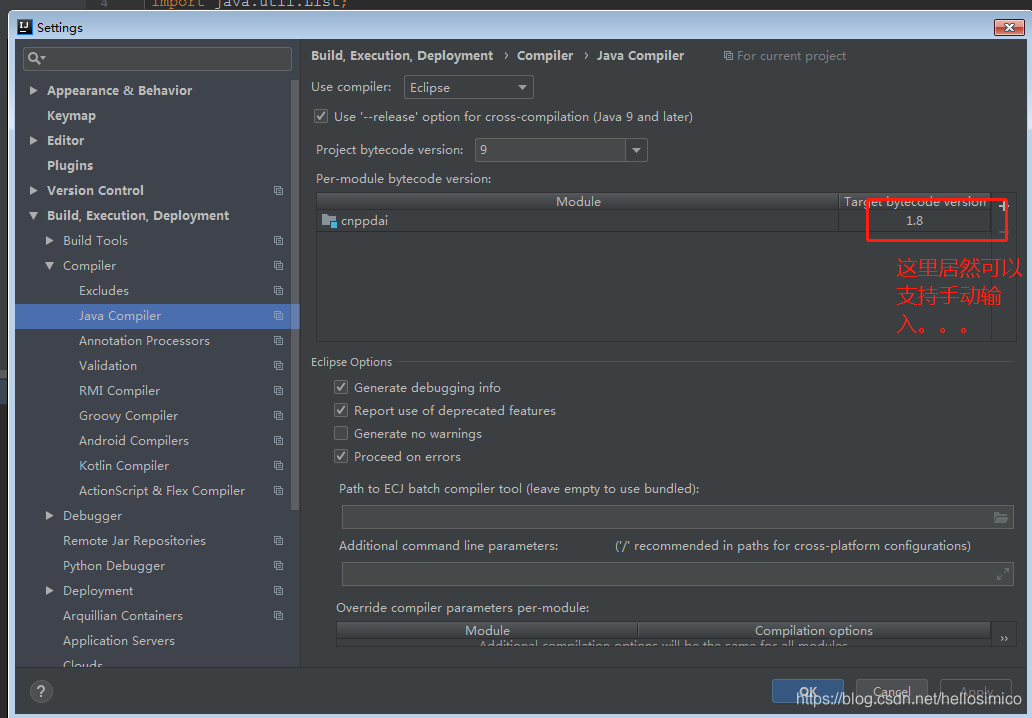Open Android Compilers settings page
Screen dimensions: 1032x718
pyautogui.click(x=134, y=441)
